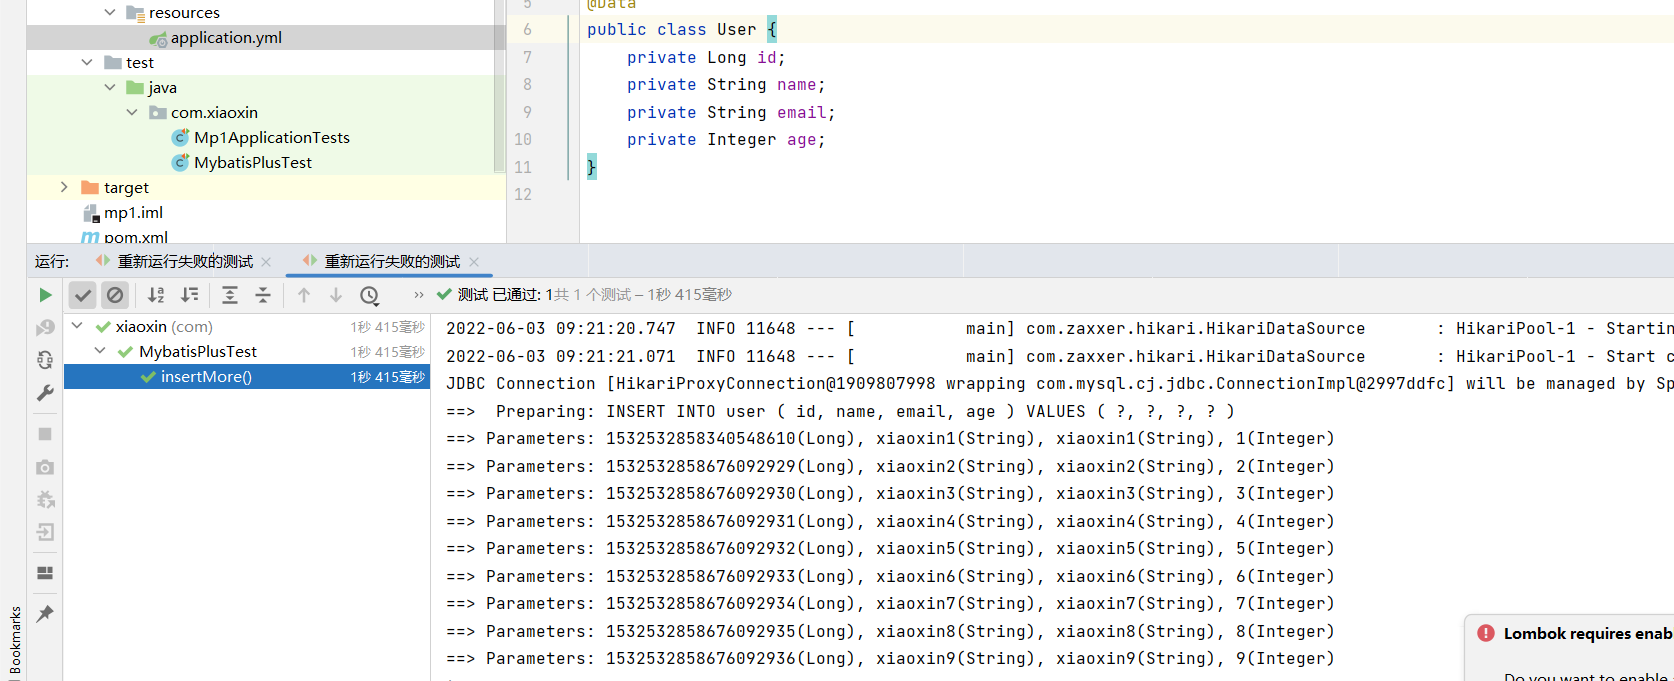This screenshot has height=681, width=1674.
Task: Select pom.xml Maven file
Action: coord(136,238)
